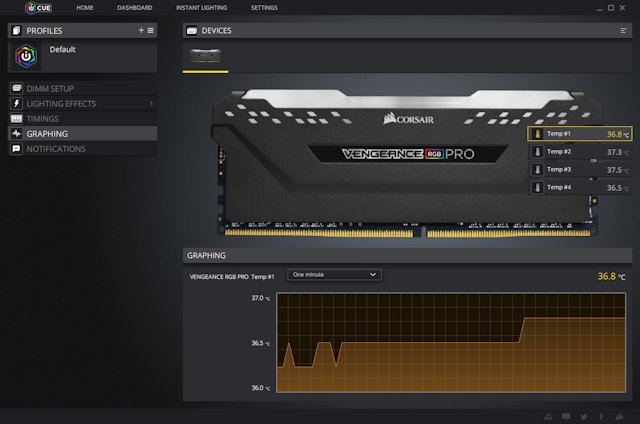
Task: Open the TIMINGS section
Action: [82, 119]
